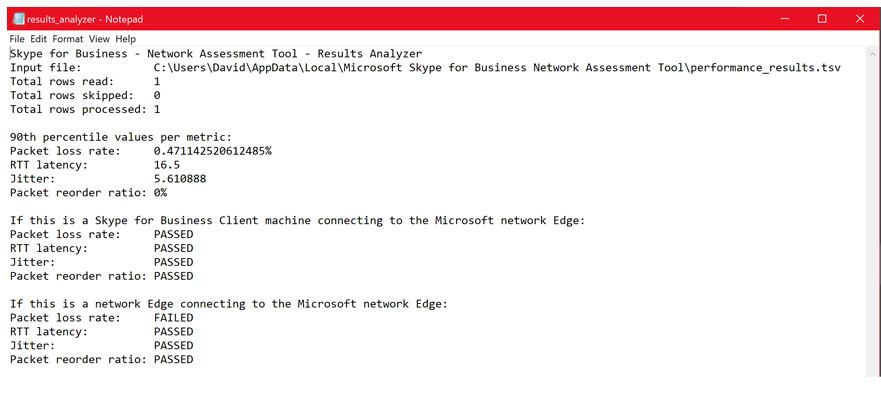Maximize the Notepad window
This screenshot has width=881, height=394.
[x=822, y=19]
